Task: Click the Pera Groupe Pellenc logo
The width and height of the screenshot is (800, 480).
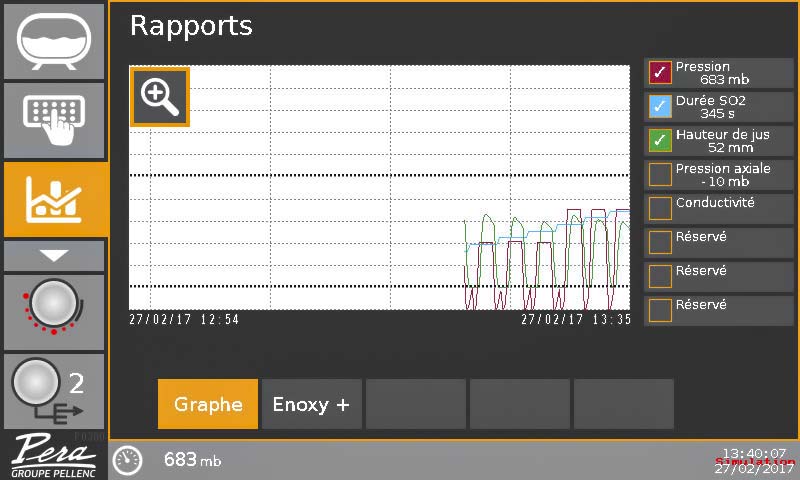Action: click(53, 456)
